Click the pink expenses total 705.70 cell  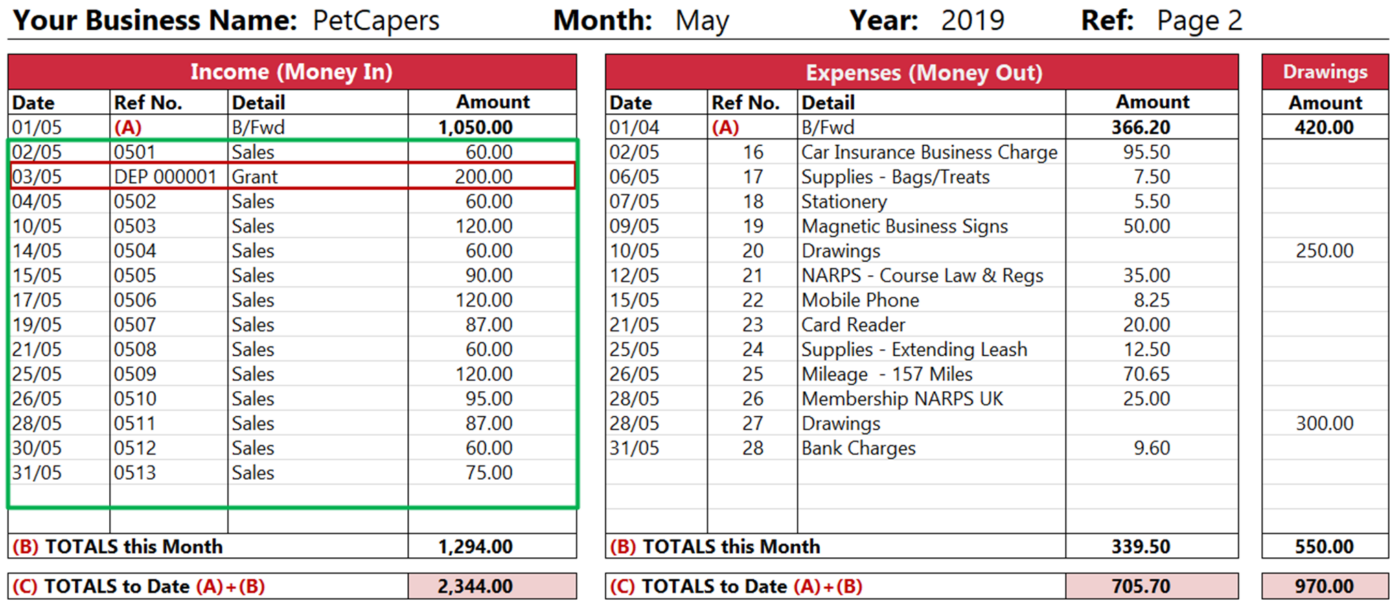pos(1152,587)
